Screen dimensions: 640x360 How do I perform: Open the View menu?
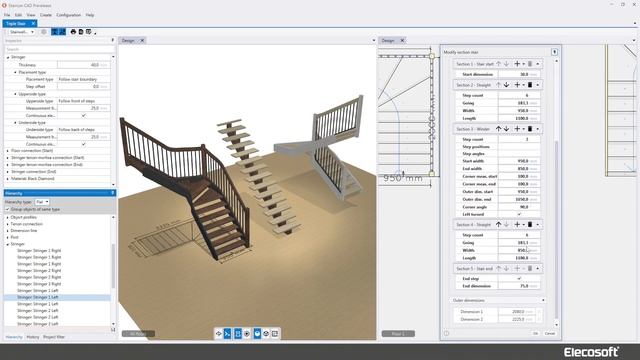pyautogui.click(x=31, y=15)
